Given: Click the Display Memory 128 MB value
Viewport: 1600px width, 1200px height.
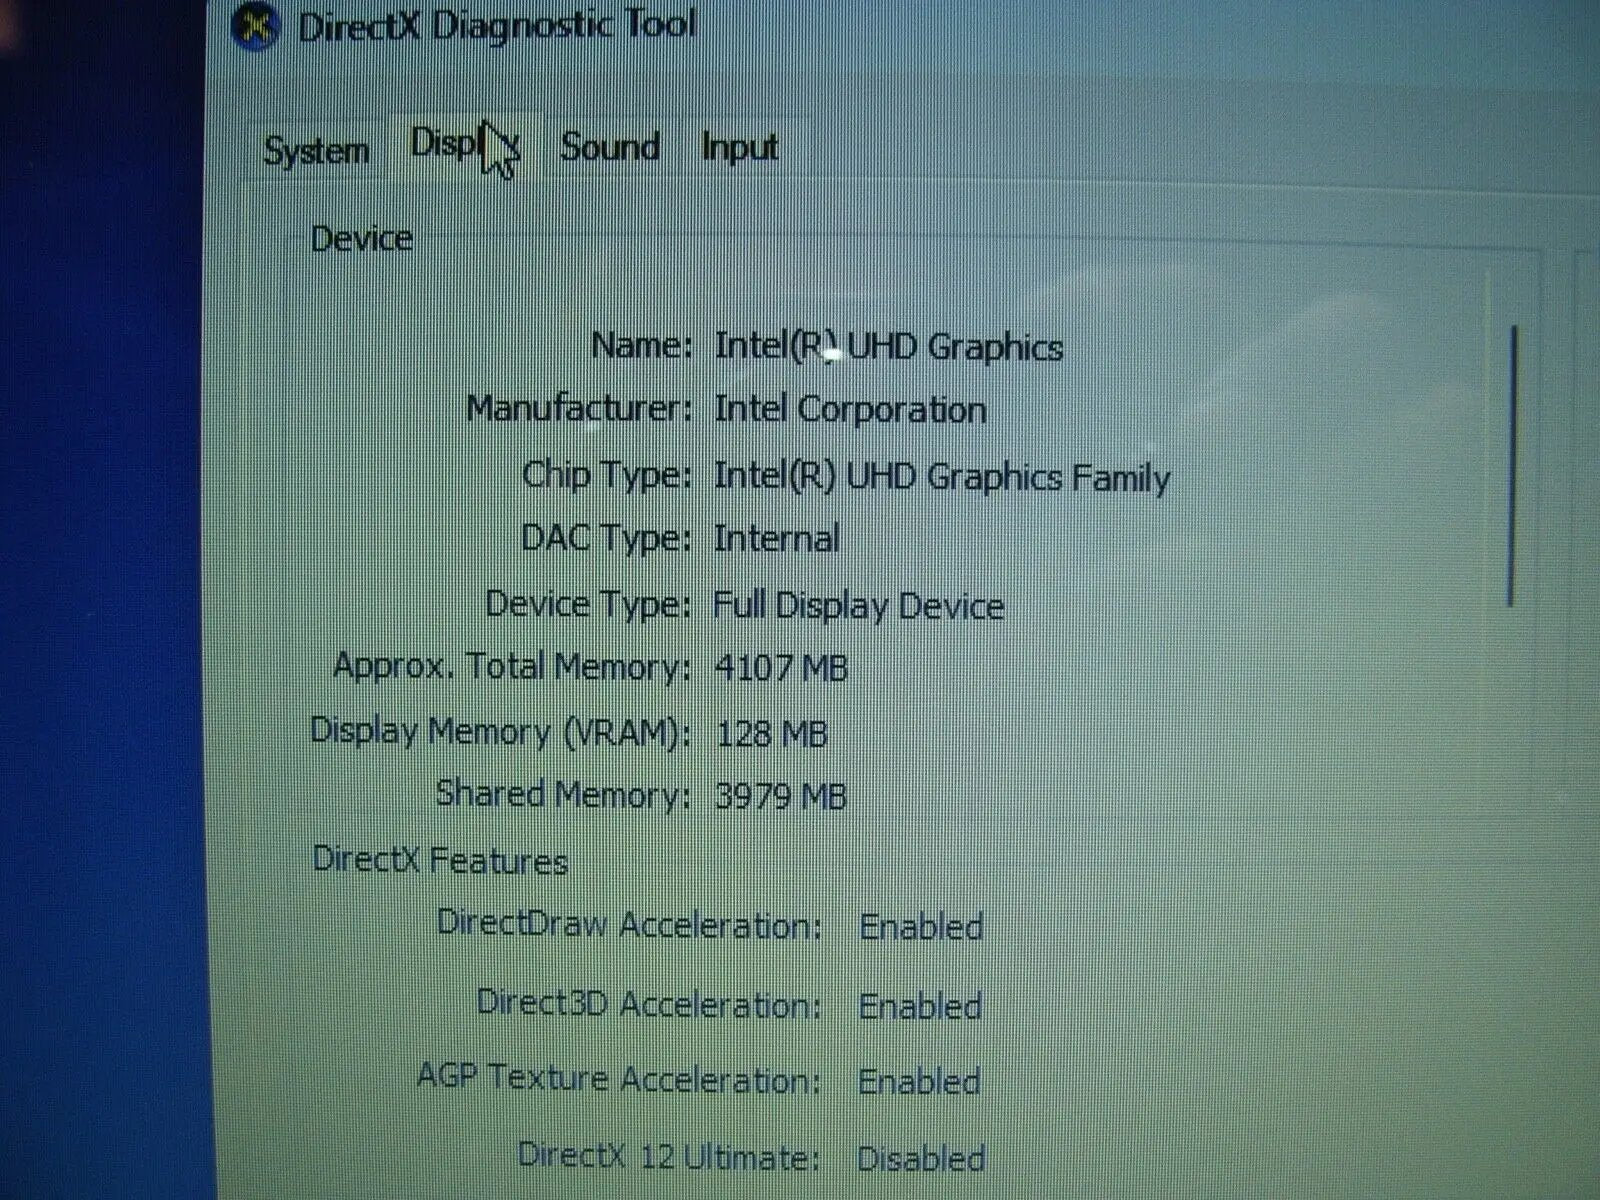Looking at the screenshot, I should coord(771,734).
